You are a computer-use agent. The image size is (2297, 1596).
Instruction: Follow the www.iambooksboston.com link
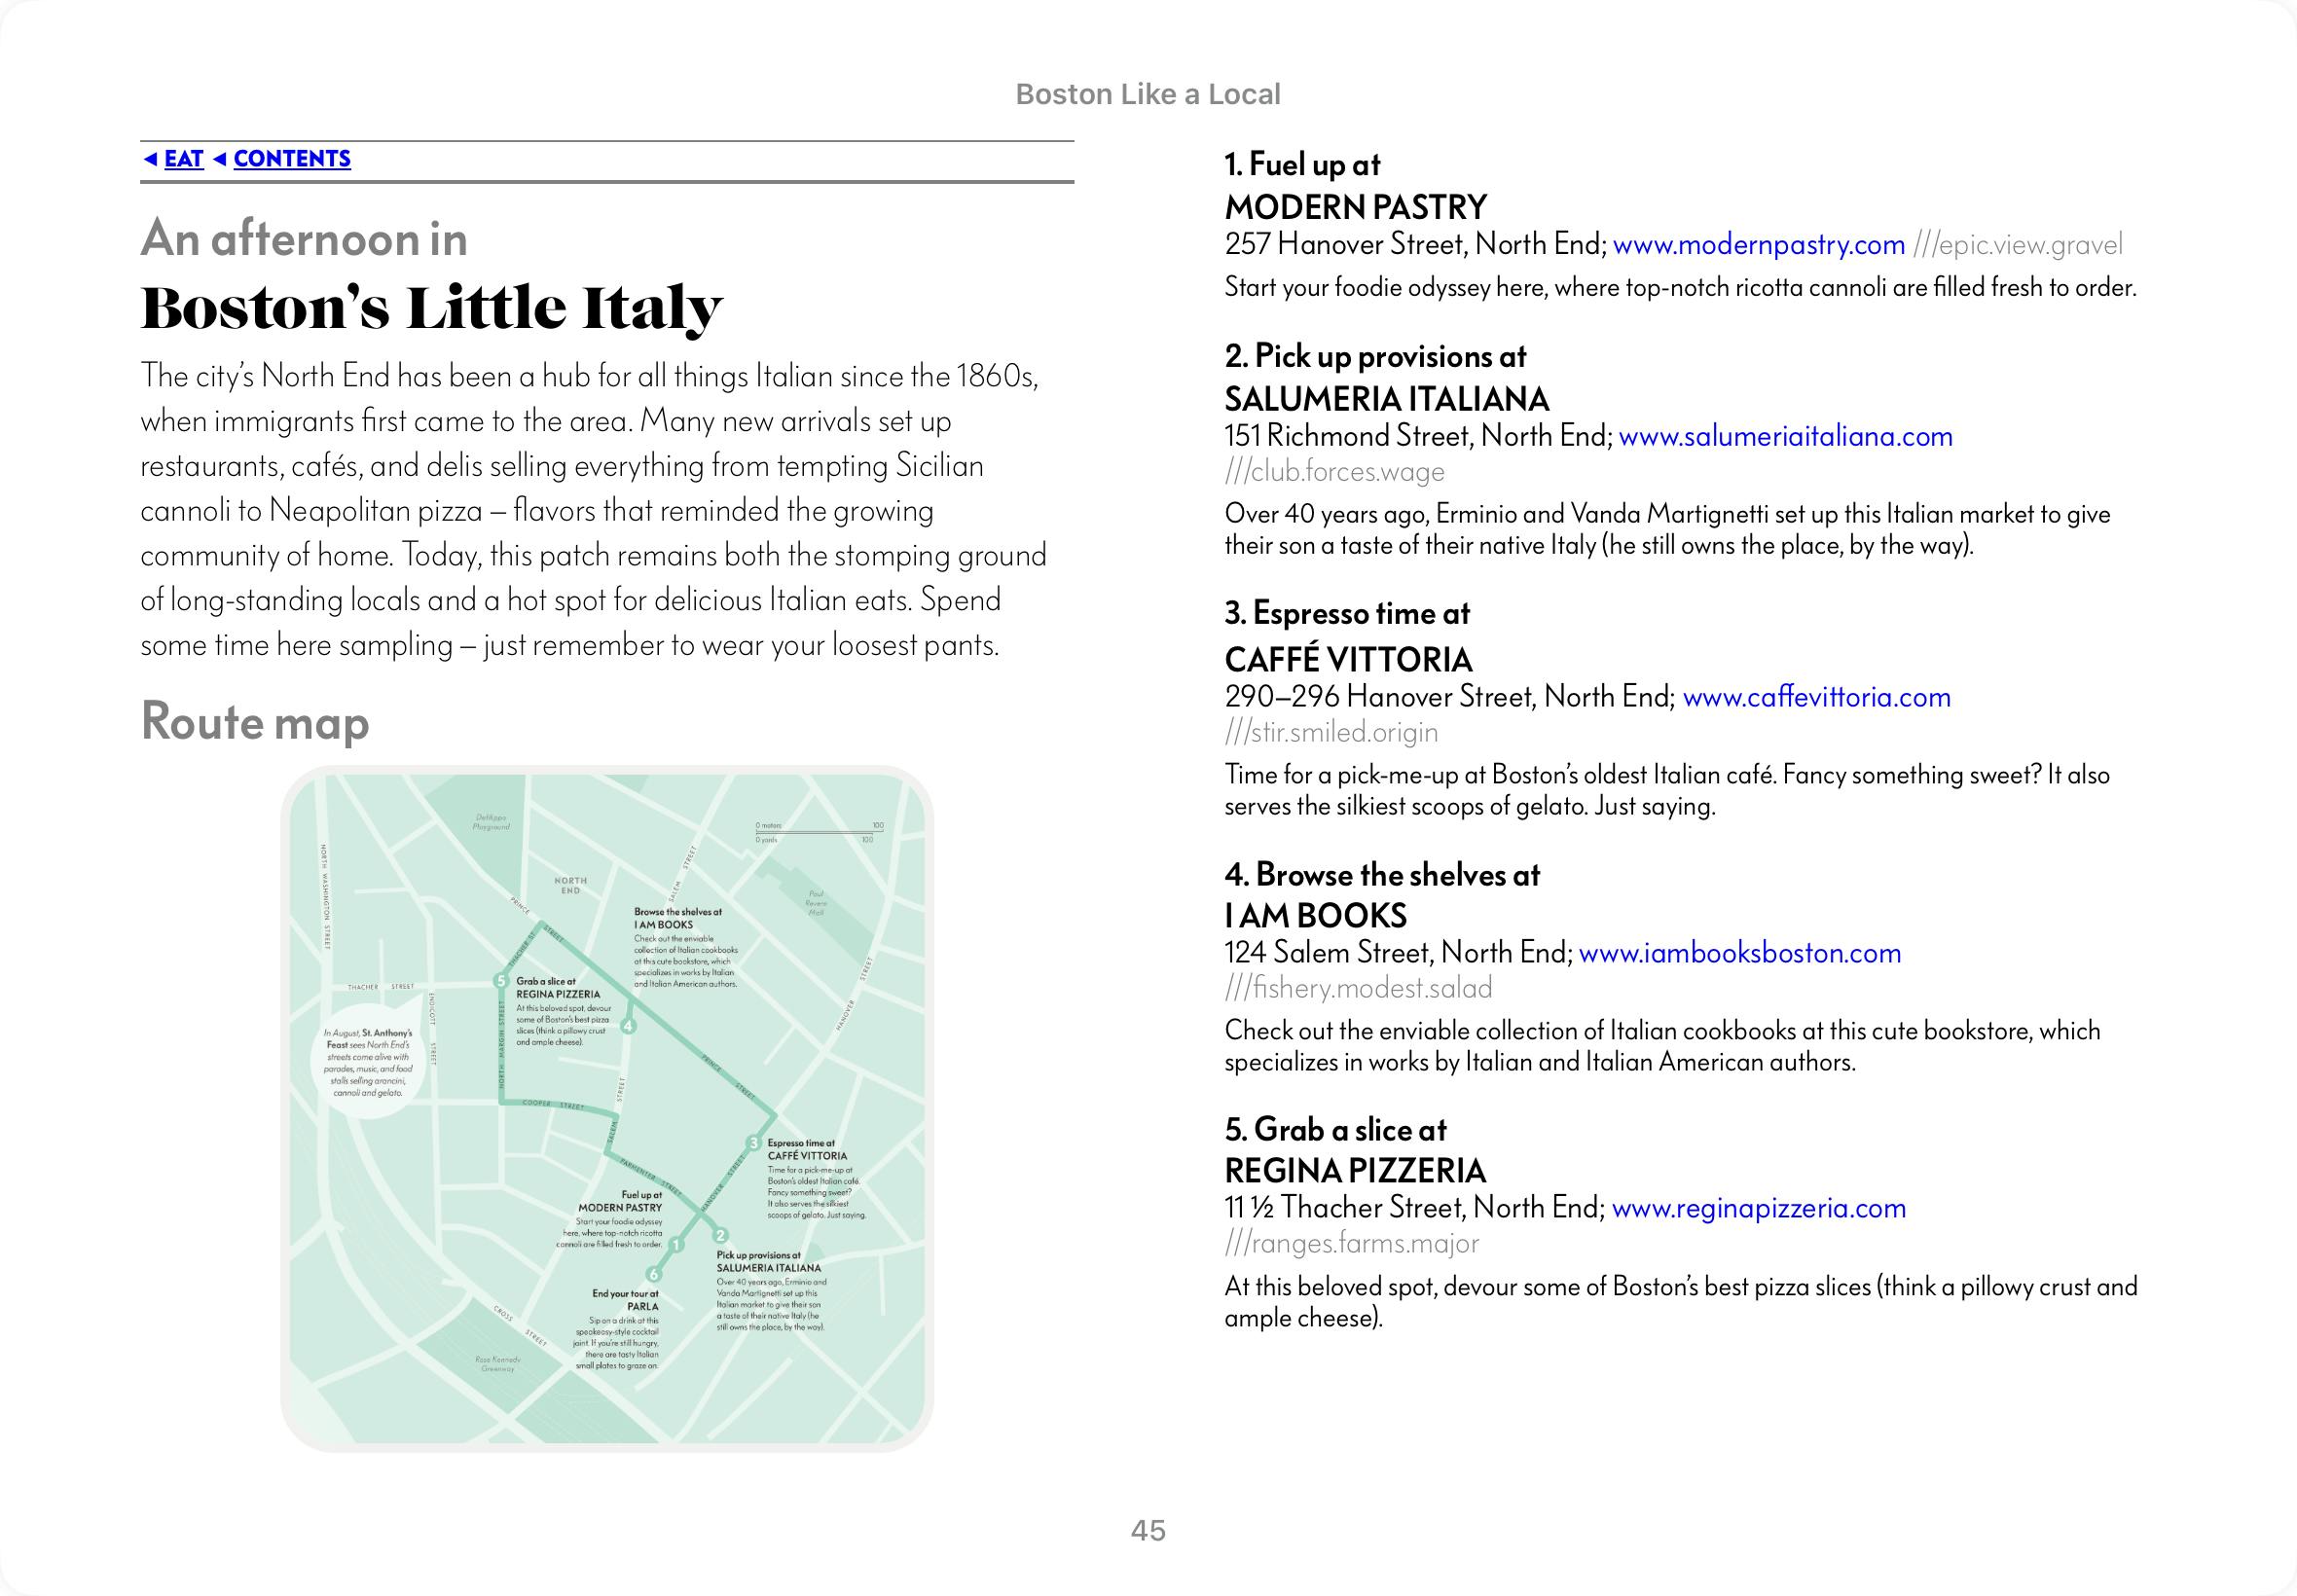click(1739, 953)
